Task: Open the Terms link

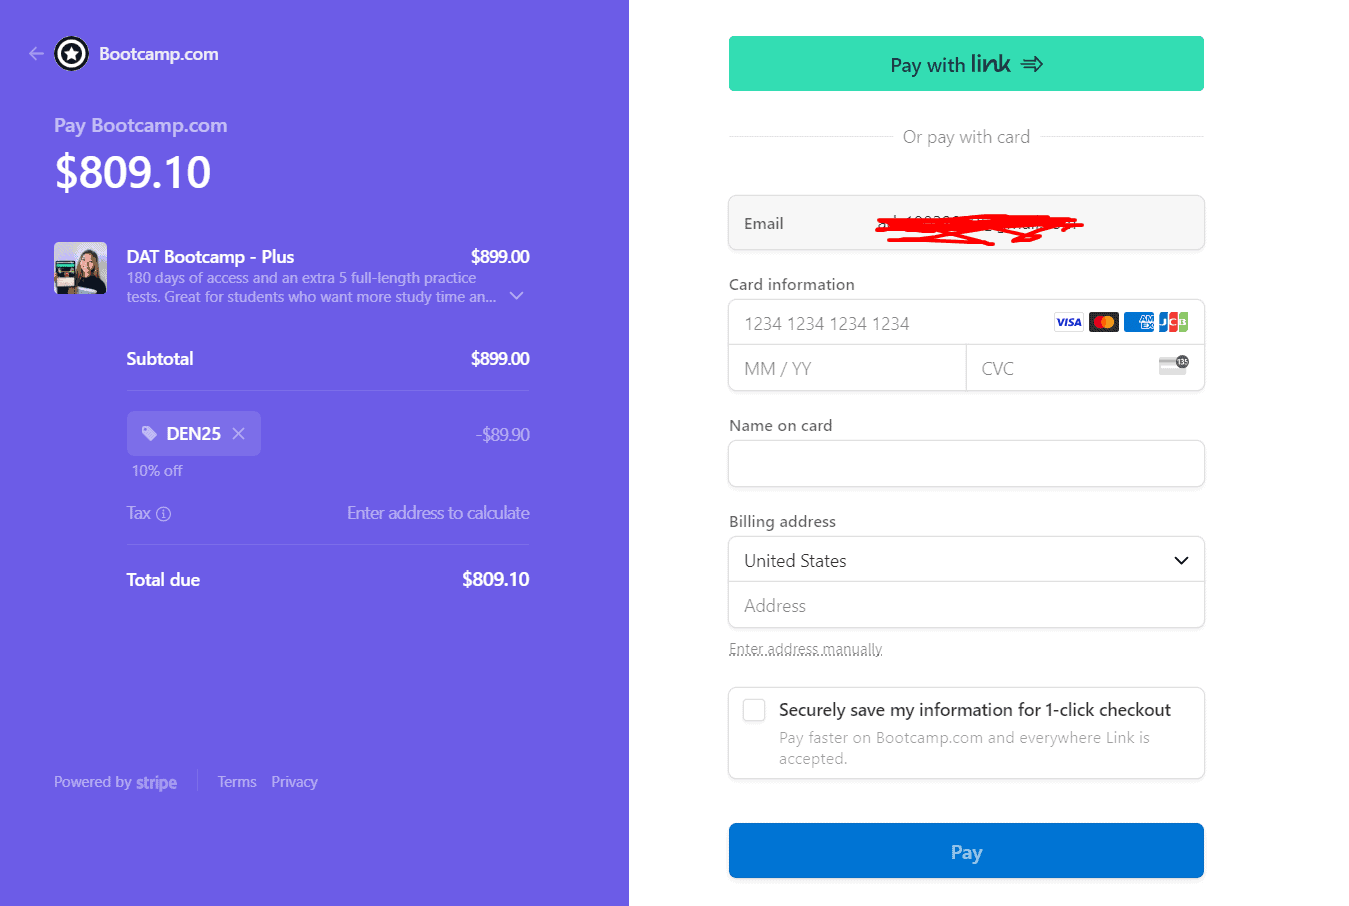Action: click(237, 782)
